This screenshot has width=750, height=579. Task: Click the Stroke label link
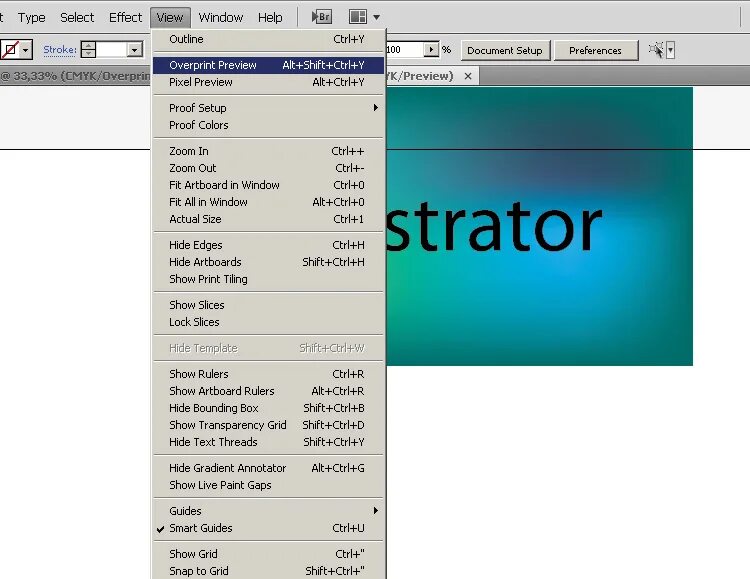60,49
